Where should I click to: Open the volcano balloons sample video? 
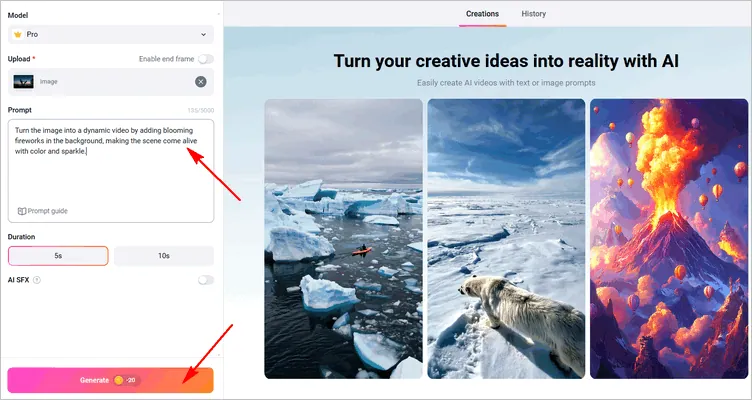[669, 239]
